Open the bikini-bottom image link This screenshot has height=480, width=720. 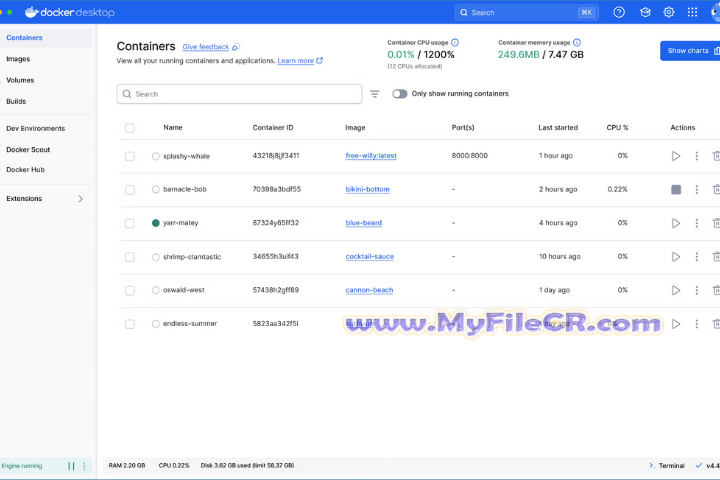367,189
